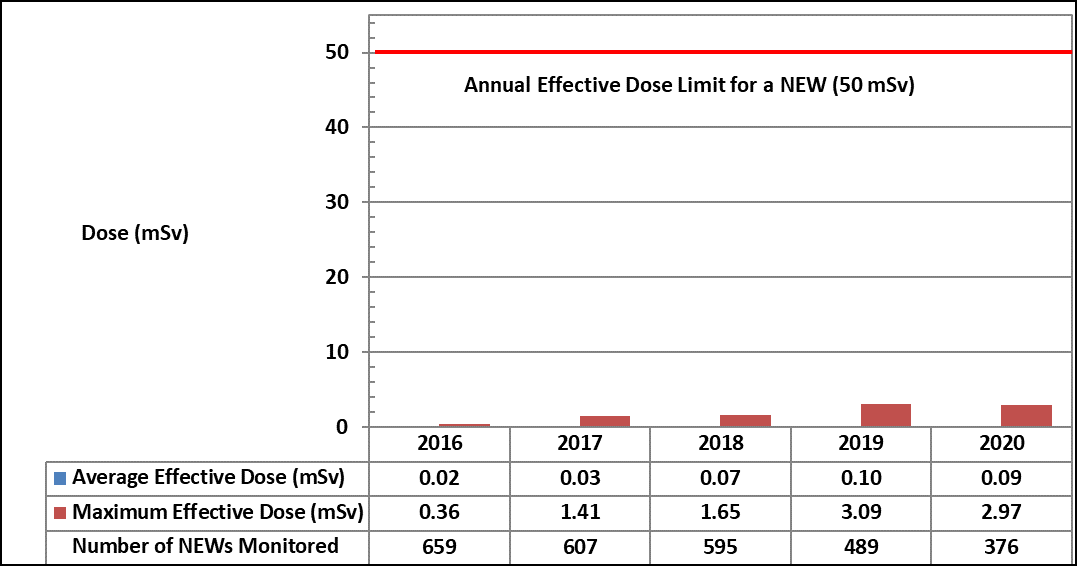Viewport: 1077px width, 566px height.
Task: Click the NEWs monitored value 595
Action: pyautogui.click(x=721, y=546)
